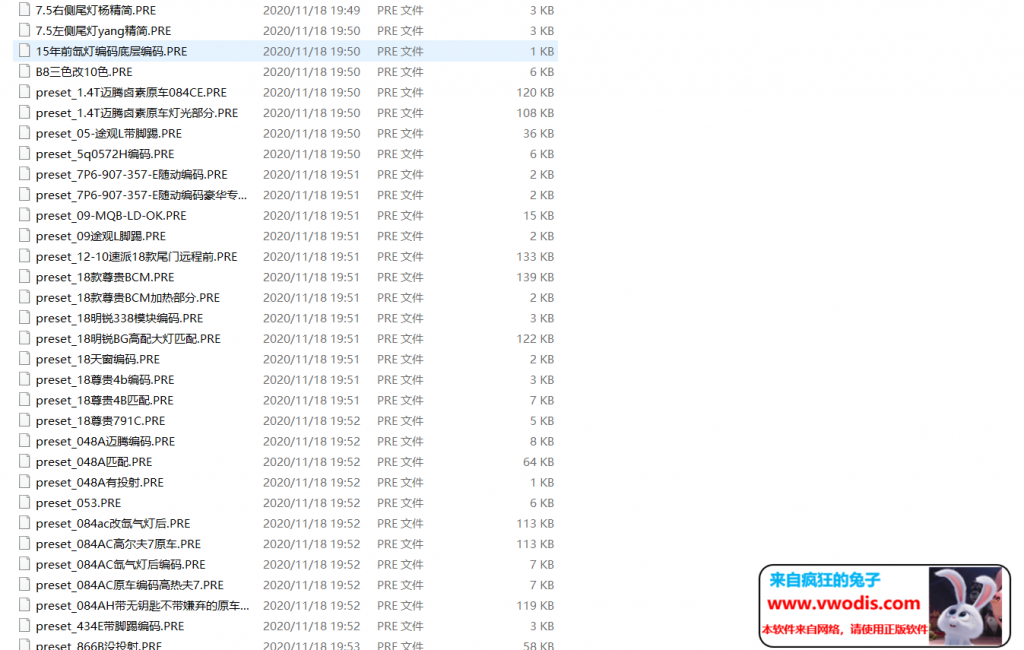Screen dimensions: 1024x650
Task: Click the icon for preset_5q0572H编码.PRE
Action: pos(24,154)
